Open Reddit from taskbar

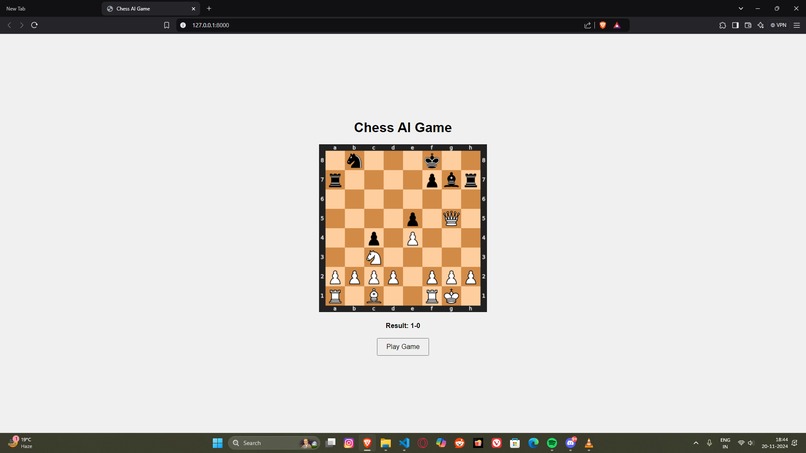(460, 443)
